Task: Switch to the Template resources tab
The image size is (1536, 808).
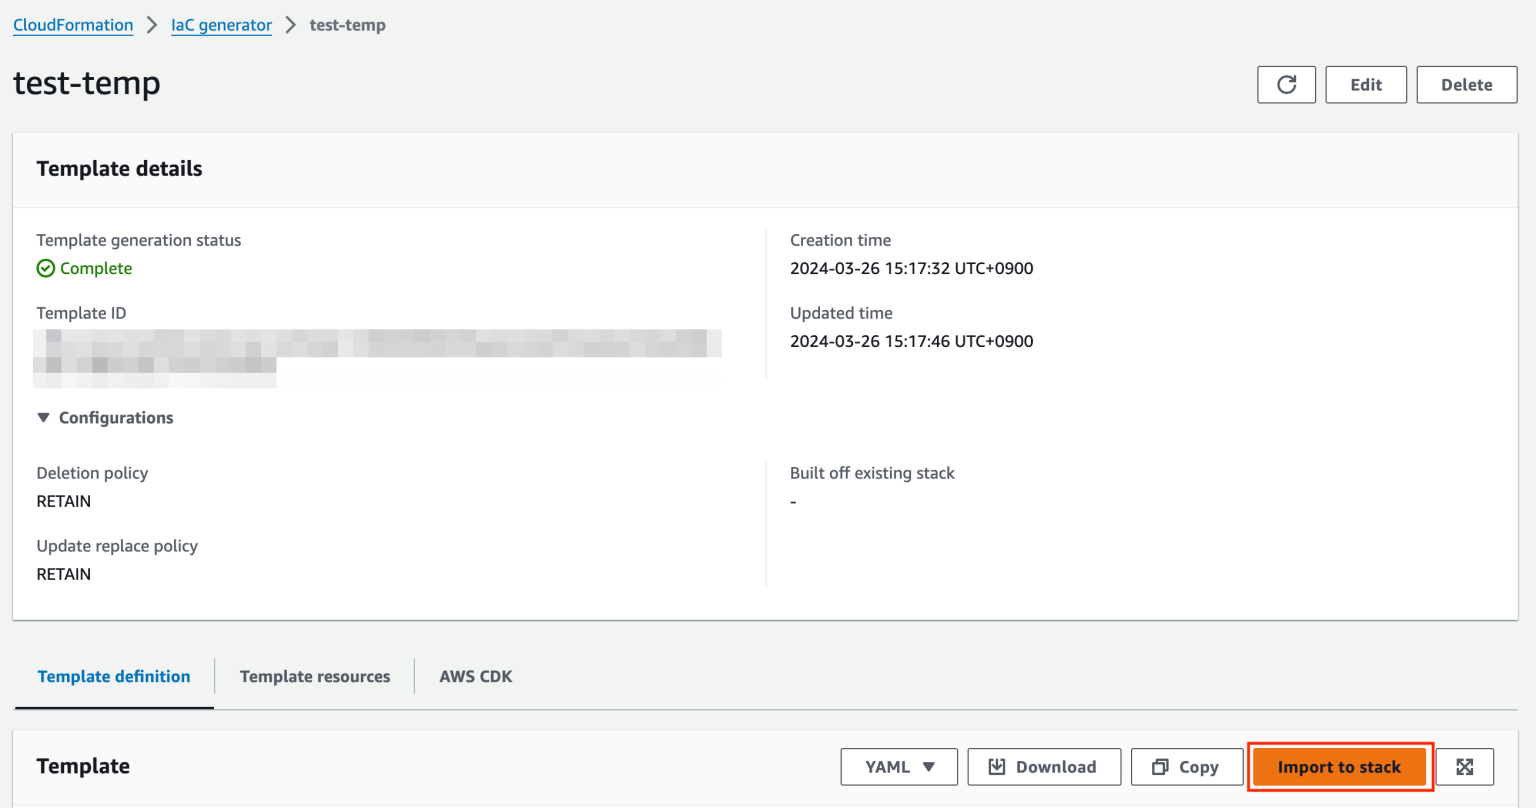Action: click(314, 676)
